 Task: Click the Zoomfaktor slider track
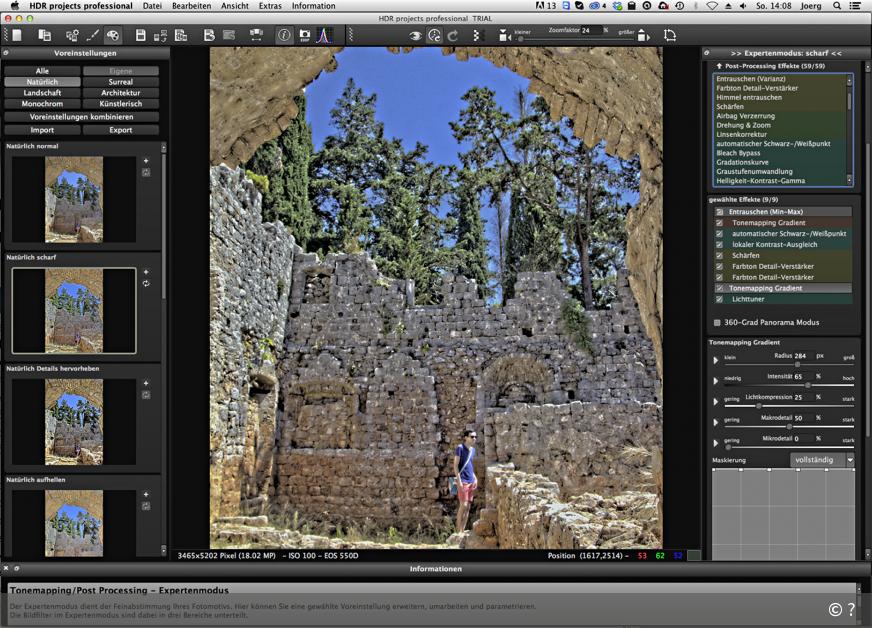(x=576, y=39)
